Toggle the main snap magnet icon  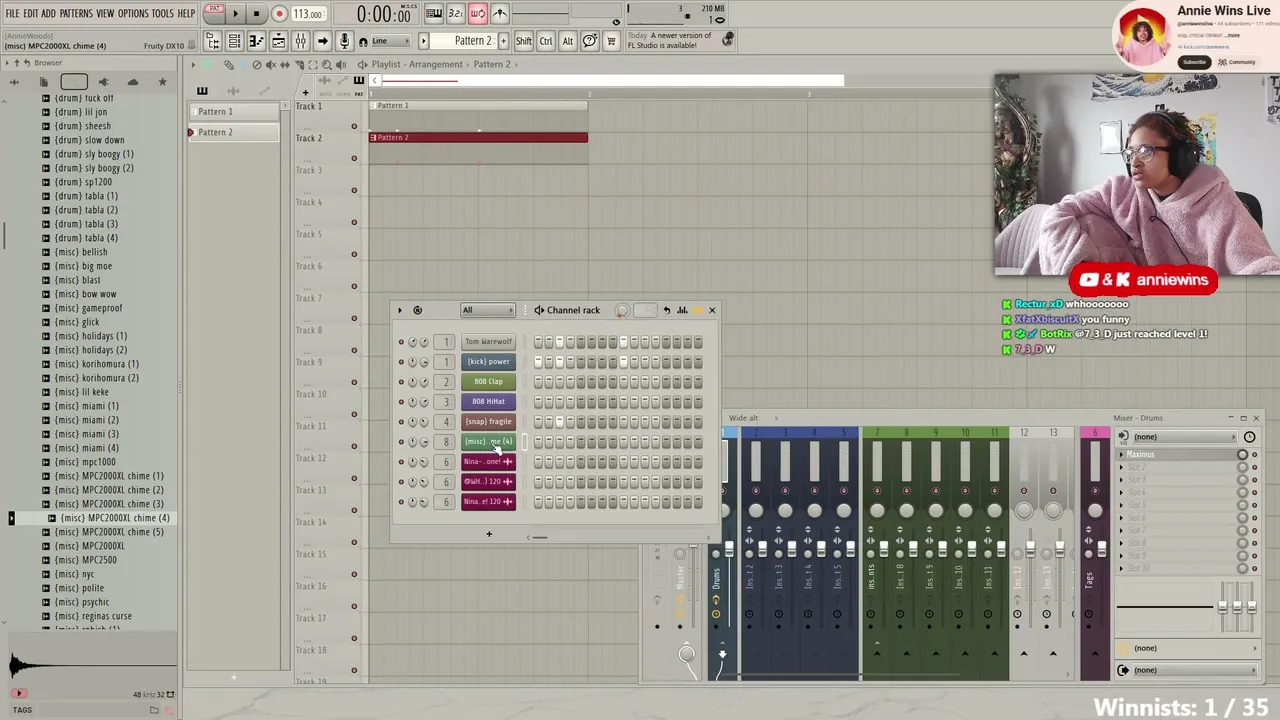363,41
